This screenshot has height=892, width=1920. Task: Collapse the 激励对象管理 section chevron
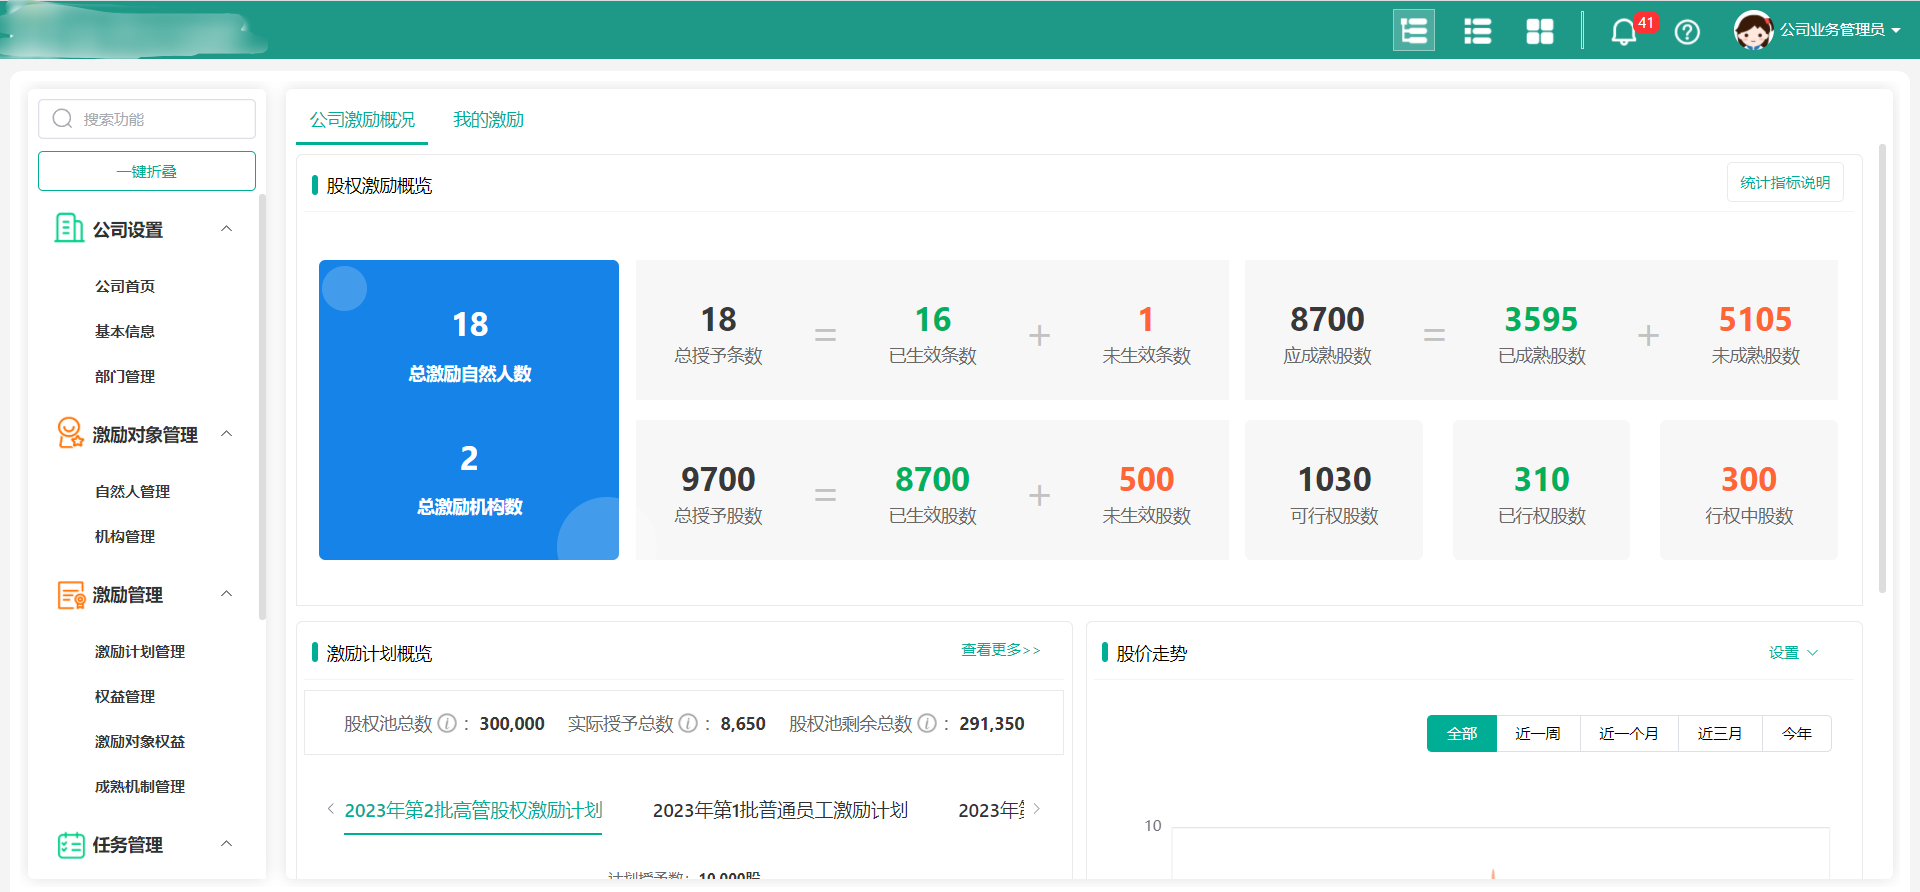(227, 434)
